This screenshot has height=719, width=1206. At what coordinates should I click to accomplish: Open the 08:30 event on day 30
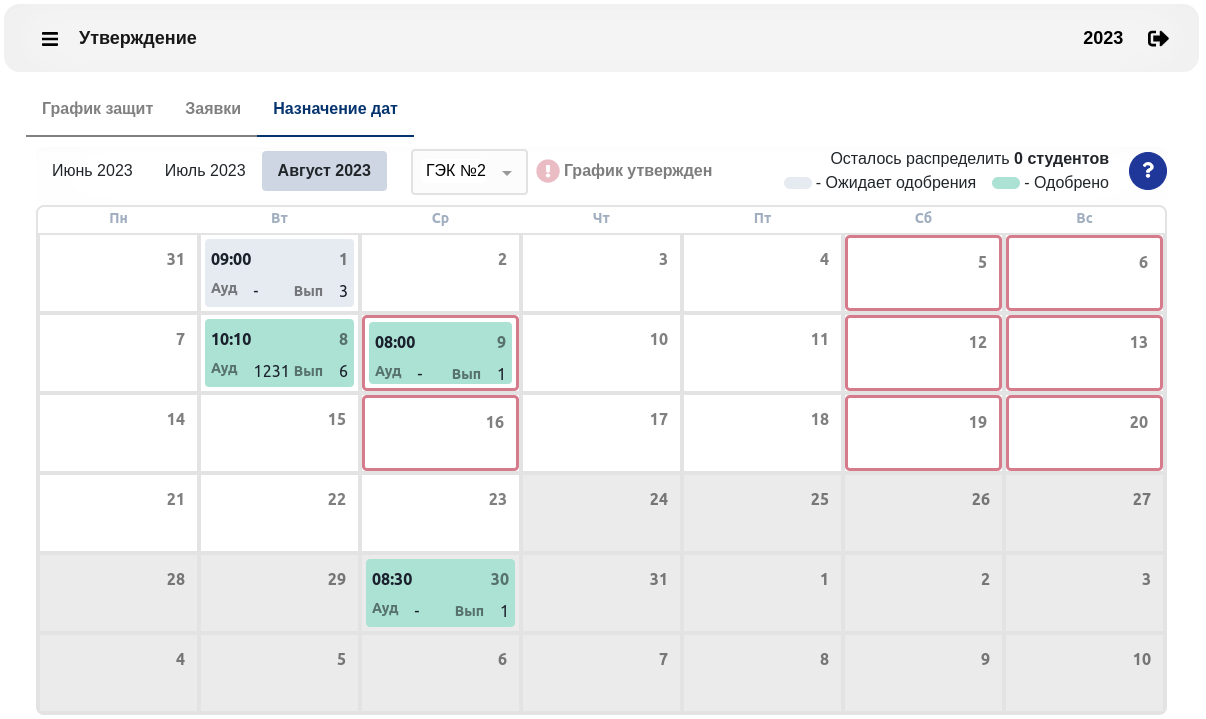tap(440, 593)
